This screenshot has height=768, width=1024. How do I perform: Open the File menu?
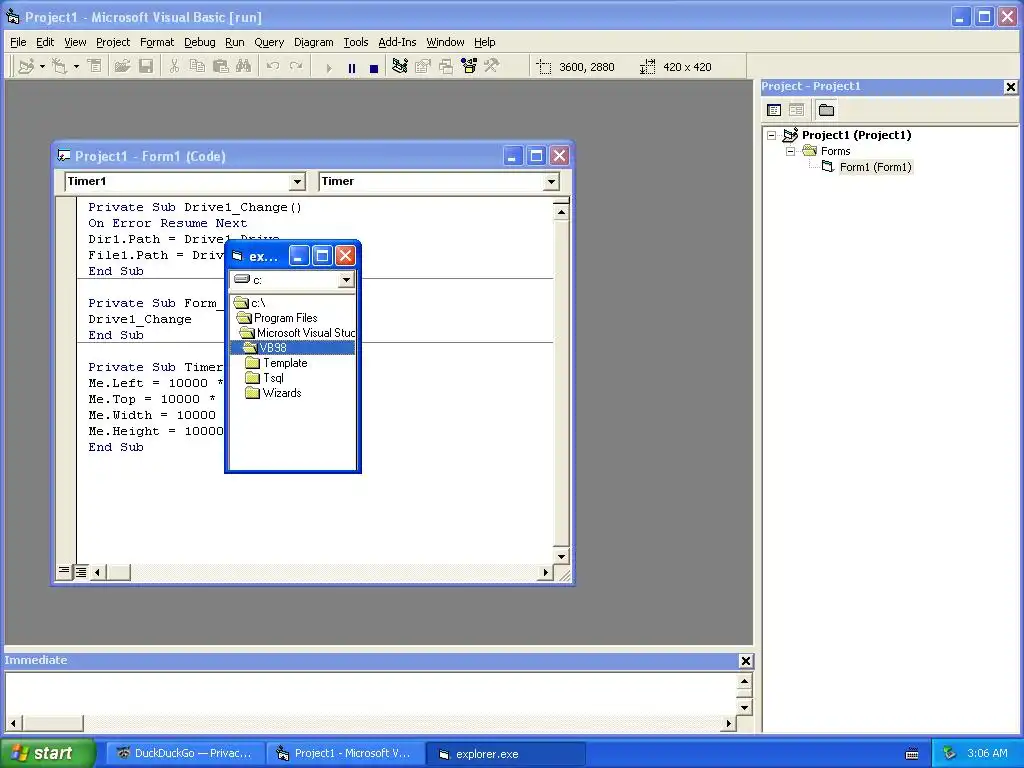point(18,42)
